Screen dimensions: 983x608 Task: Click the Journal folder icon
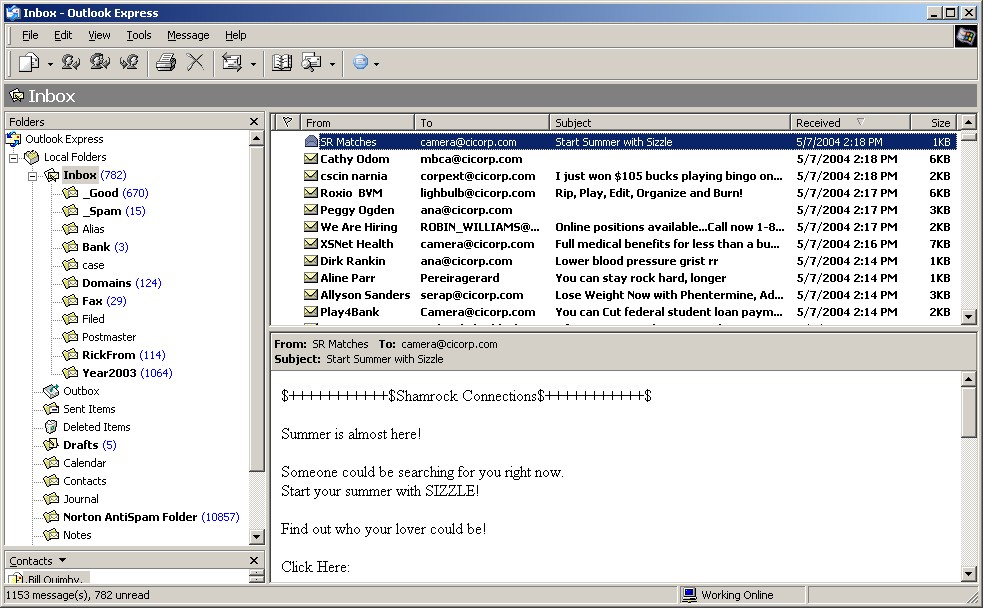[x=51, y=499]
